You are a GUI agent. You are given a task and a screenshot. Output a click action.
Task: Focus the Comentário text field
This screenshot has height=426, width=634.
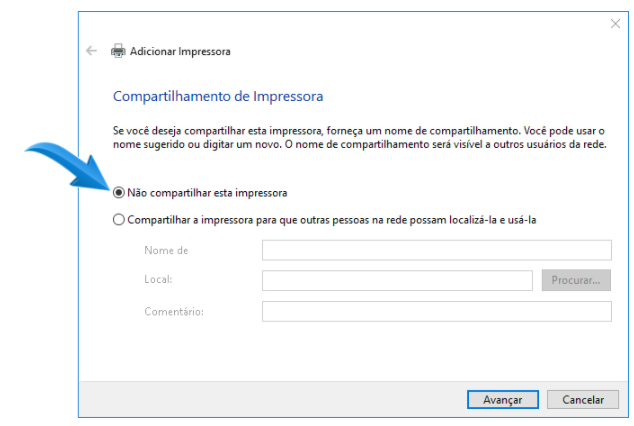click(437, 312)
